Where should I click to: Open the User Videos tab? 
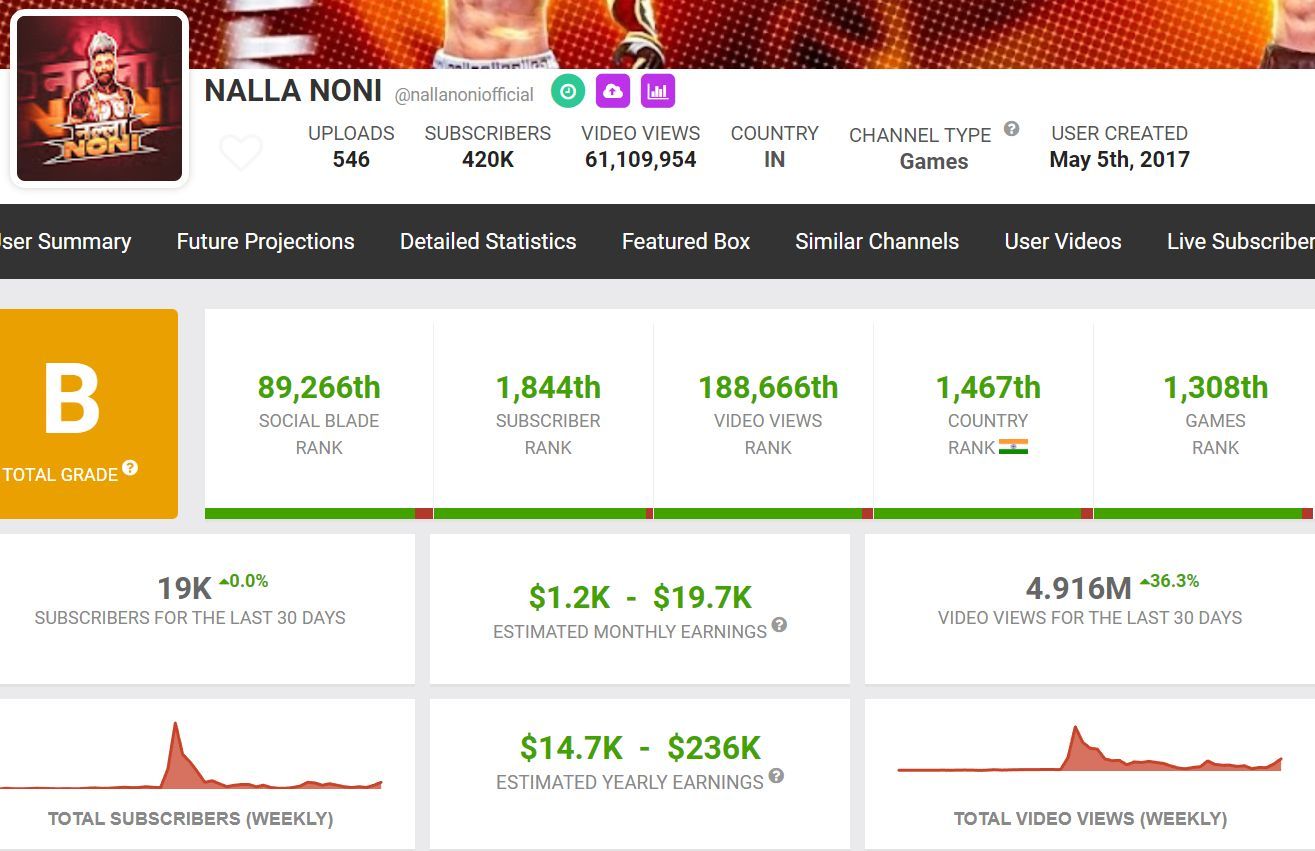pos(1063,241)
